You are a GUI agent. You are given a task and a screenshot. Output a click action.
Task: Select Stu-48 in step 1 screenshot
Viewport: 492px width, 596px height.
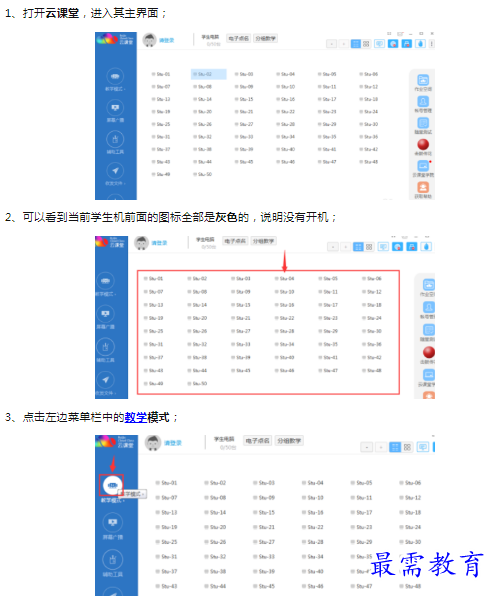coord(368,162)
